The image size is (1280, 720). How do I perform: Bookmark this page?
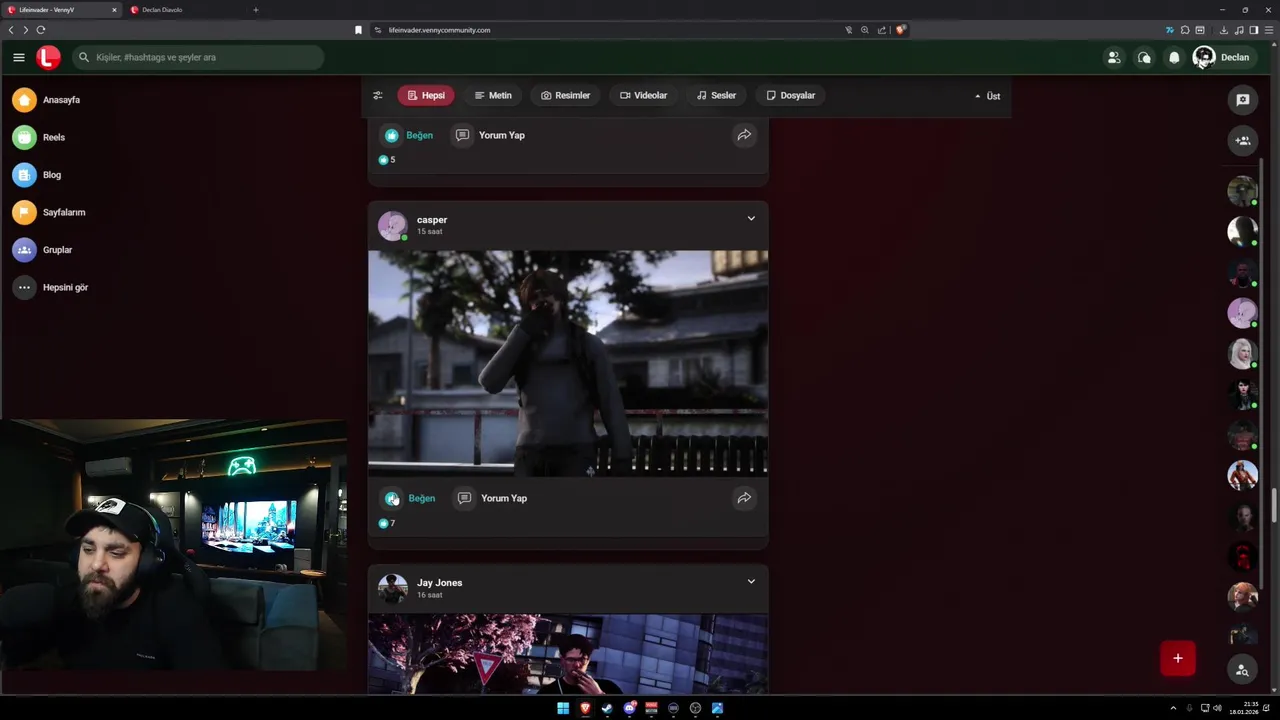click(x=358, y=30)
